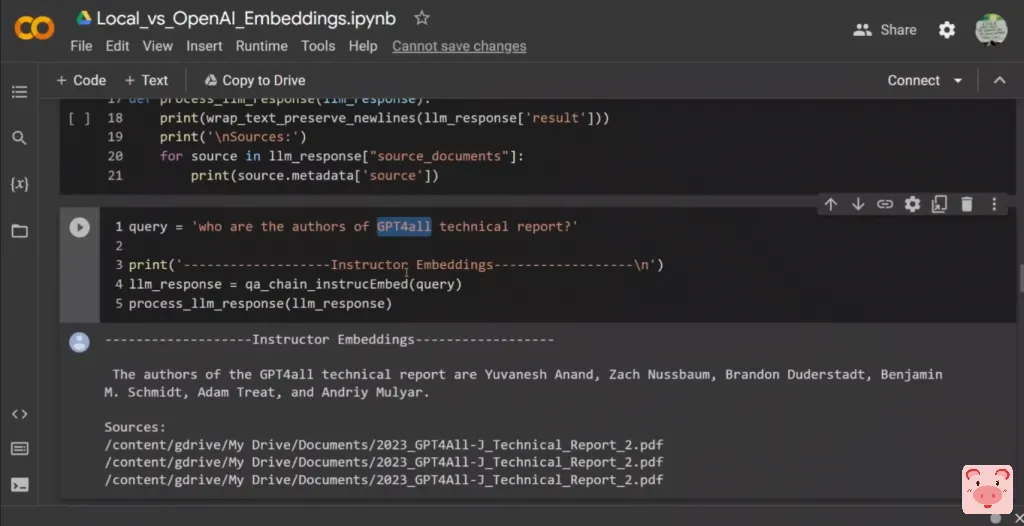Click the first GPT4All-J_Technical_Report_2.pdf path
Viewport: 1024px width, 526px height.
click(x=384, y=445)
